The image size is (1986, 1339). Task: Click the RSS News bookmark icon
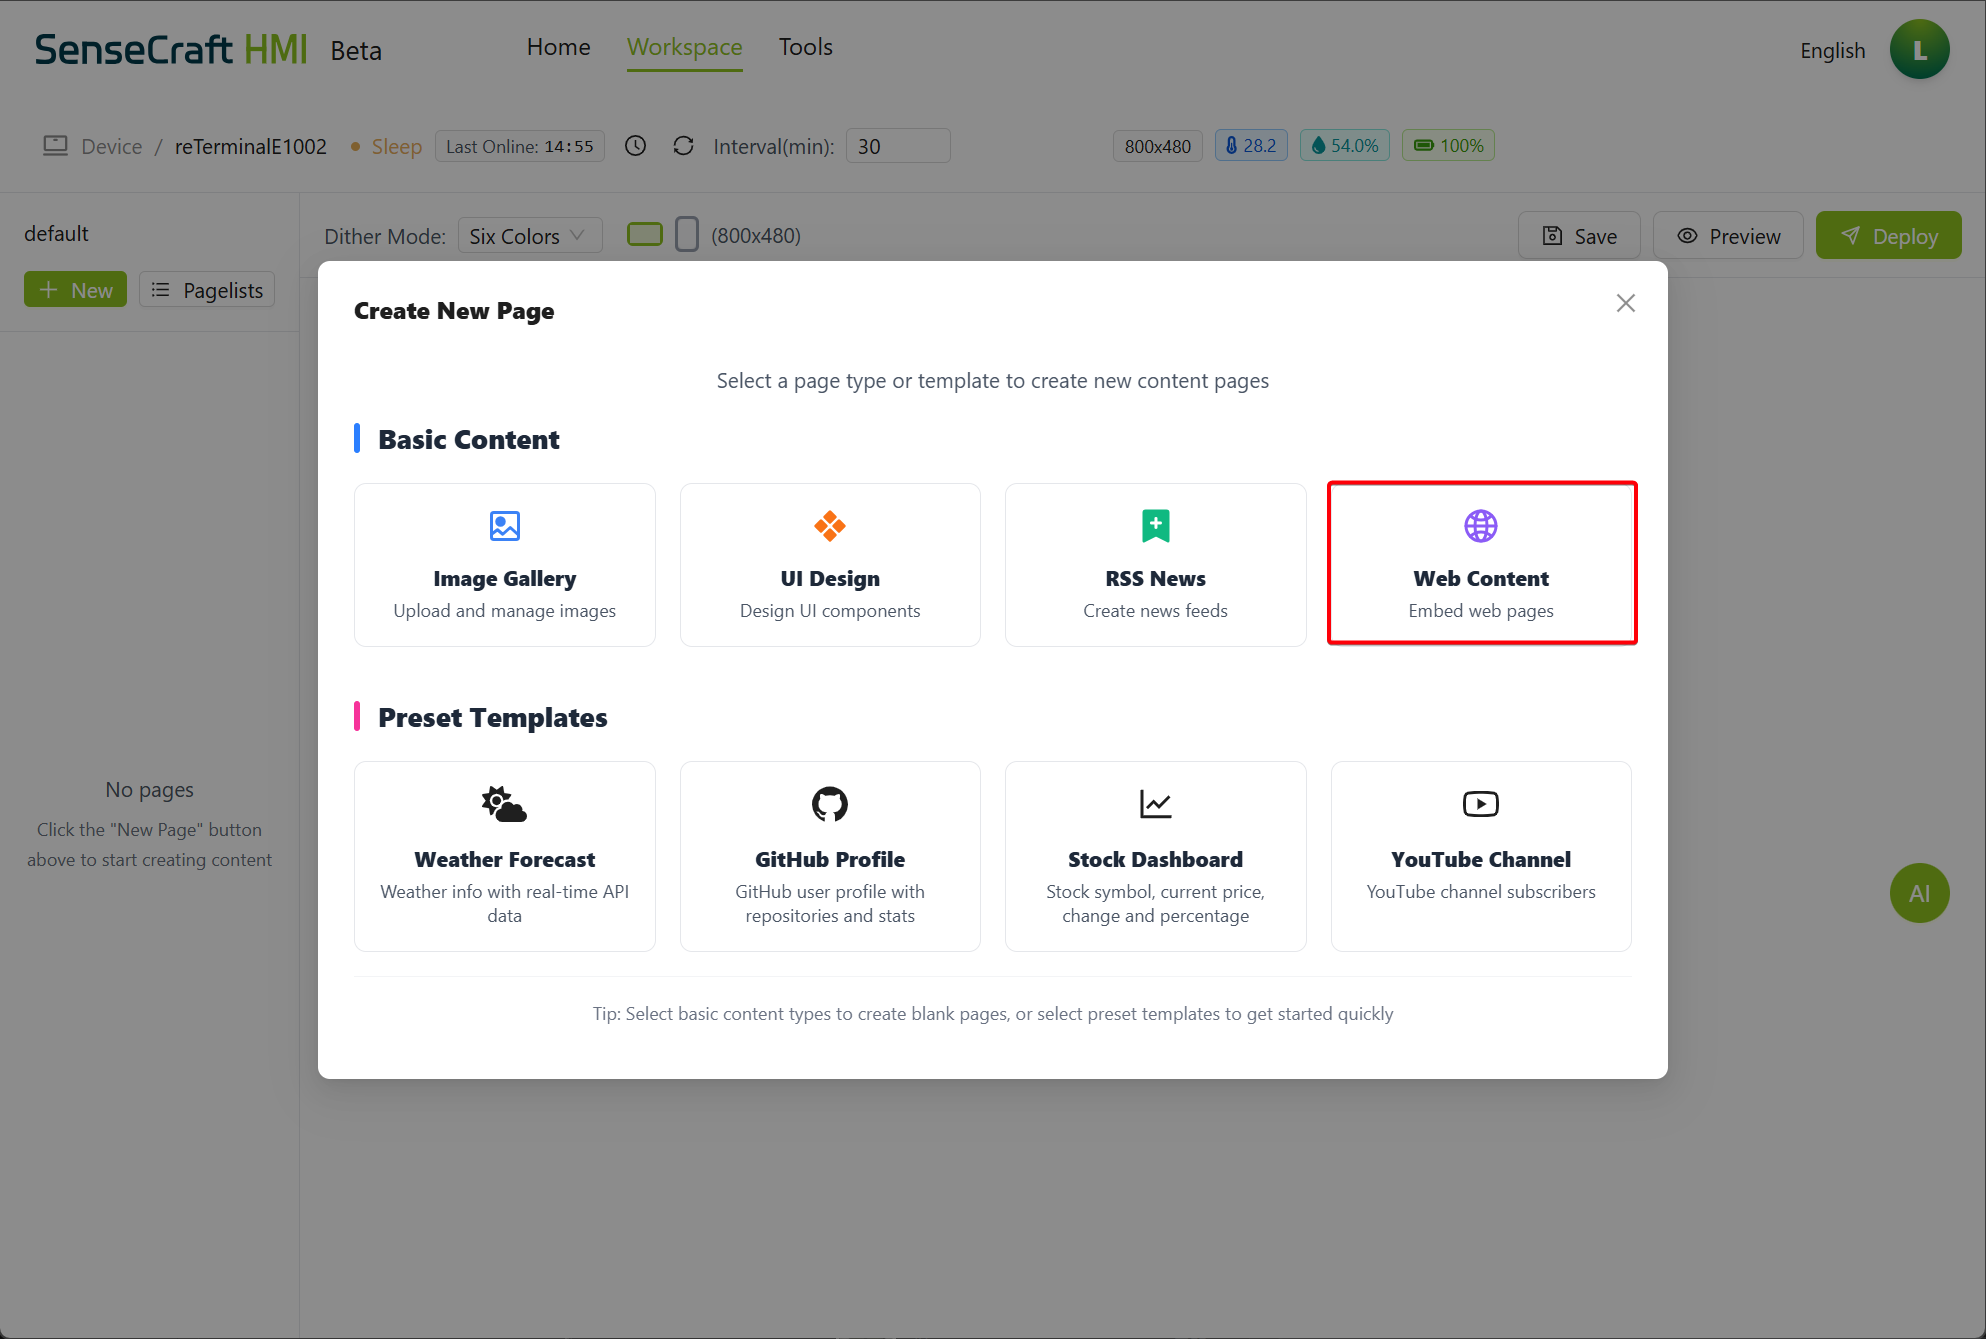pos(1155,525)
